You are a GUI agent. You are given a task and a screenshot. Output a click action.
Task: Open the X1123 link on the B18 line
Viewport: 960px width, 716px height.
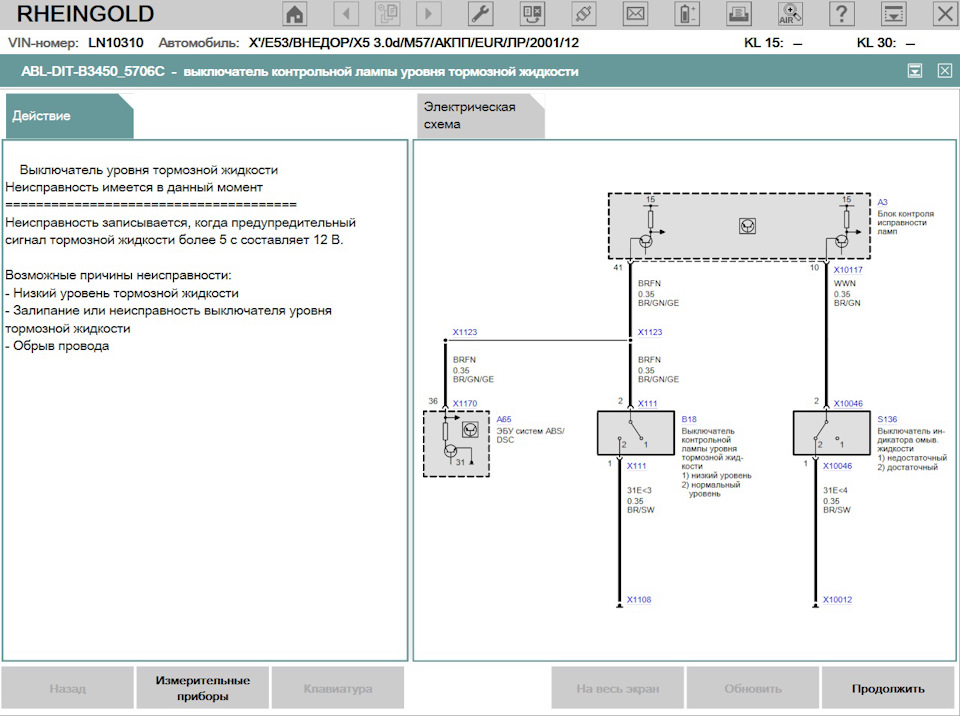[x=650, y=332]
